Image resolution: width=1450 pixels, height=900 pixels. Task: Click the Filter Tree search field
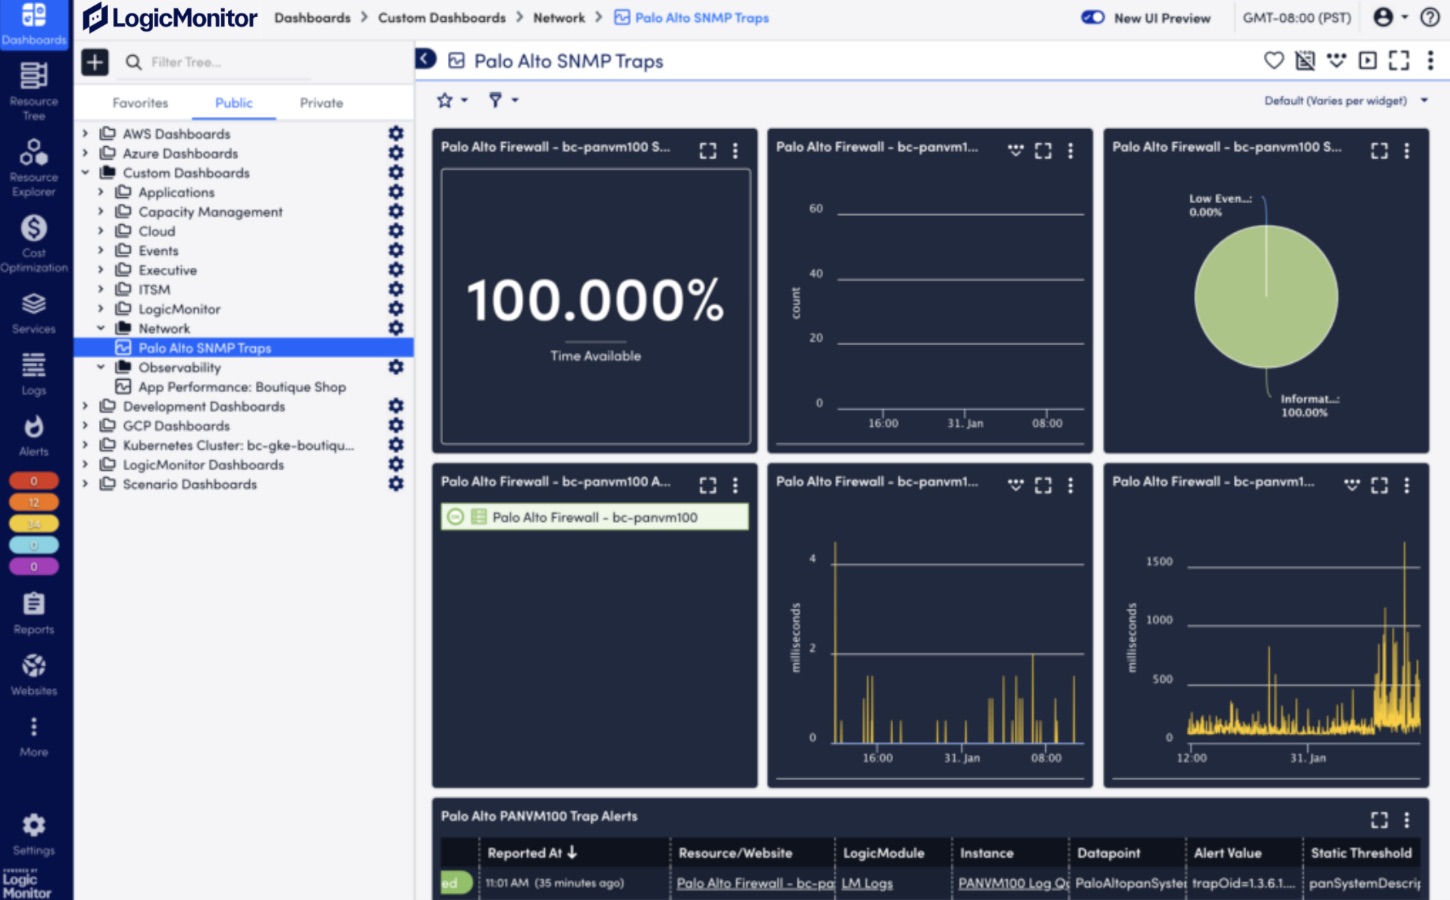pyautogui.click(x=230, y=62)
